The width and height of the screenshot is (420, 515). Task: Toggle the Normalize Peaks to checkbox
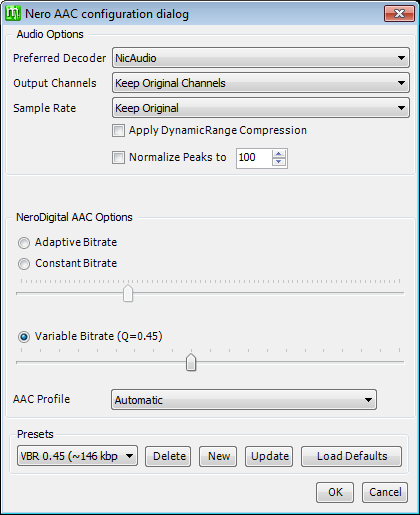click(x=118, y=157)
